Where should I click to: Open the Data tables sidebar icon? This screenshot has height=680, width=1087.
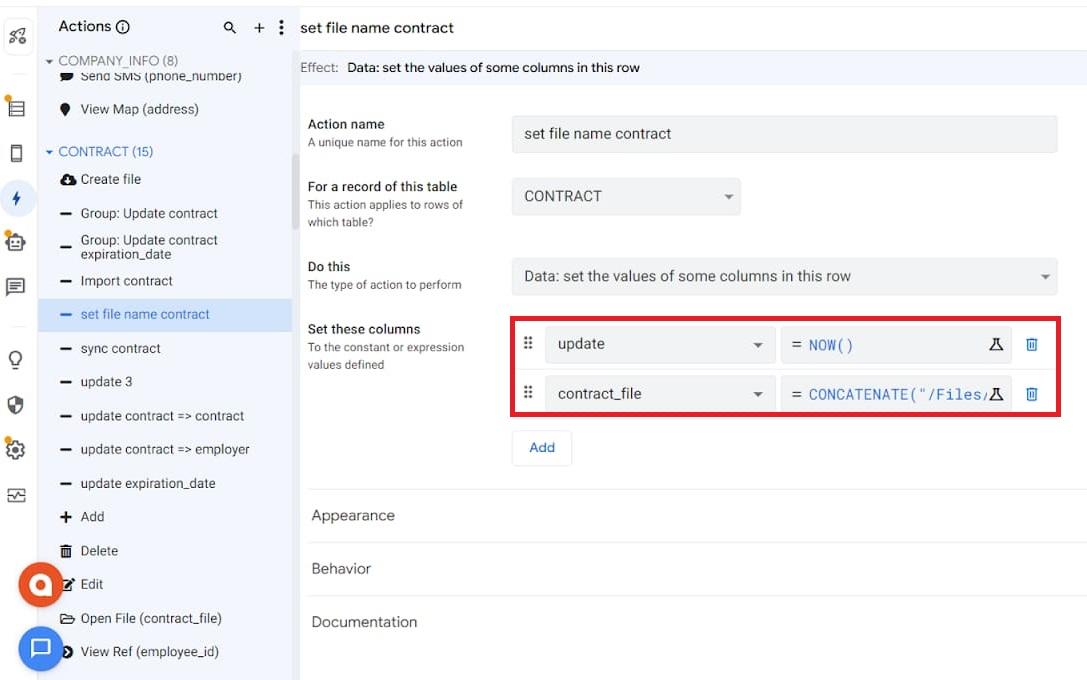[16, 107]
